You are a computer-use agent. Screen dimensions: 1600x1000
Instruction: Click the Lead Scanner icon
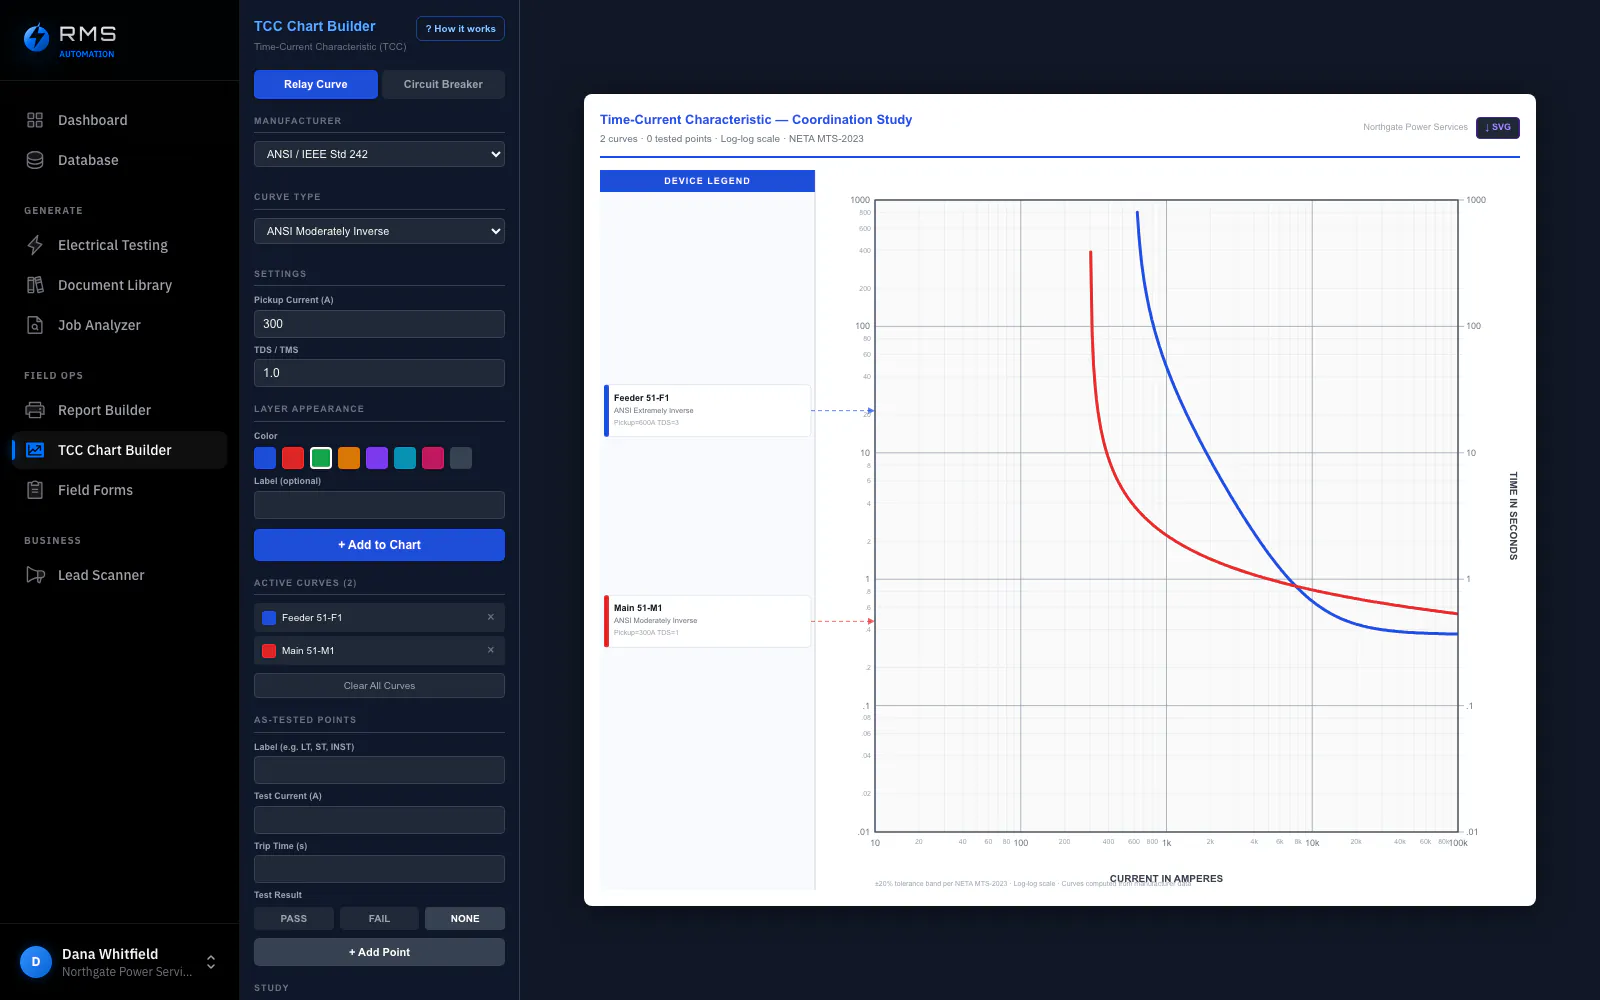pos(35,575)
